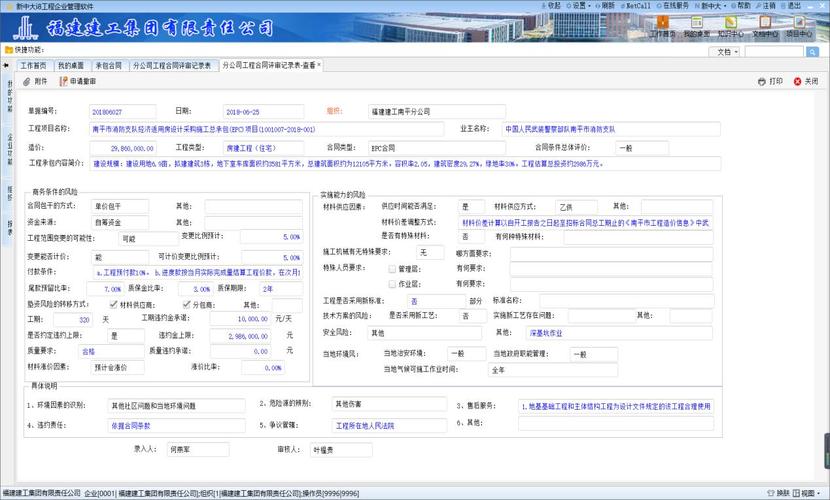Click the 组织 field showing 福建建工南平分公司
830x500 pixels.
pyautogui.click(x=437, y=112)
